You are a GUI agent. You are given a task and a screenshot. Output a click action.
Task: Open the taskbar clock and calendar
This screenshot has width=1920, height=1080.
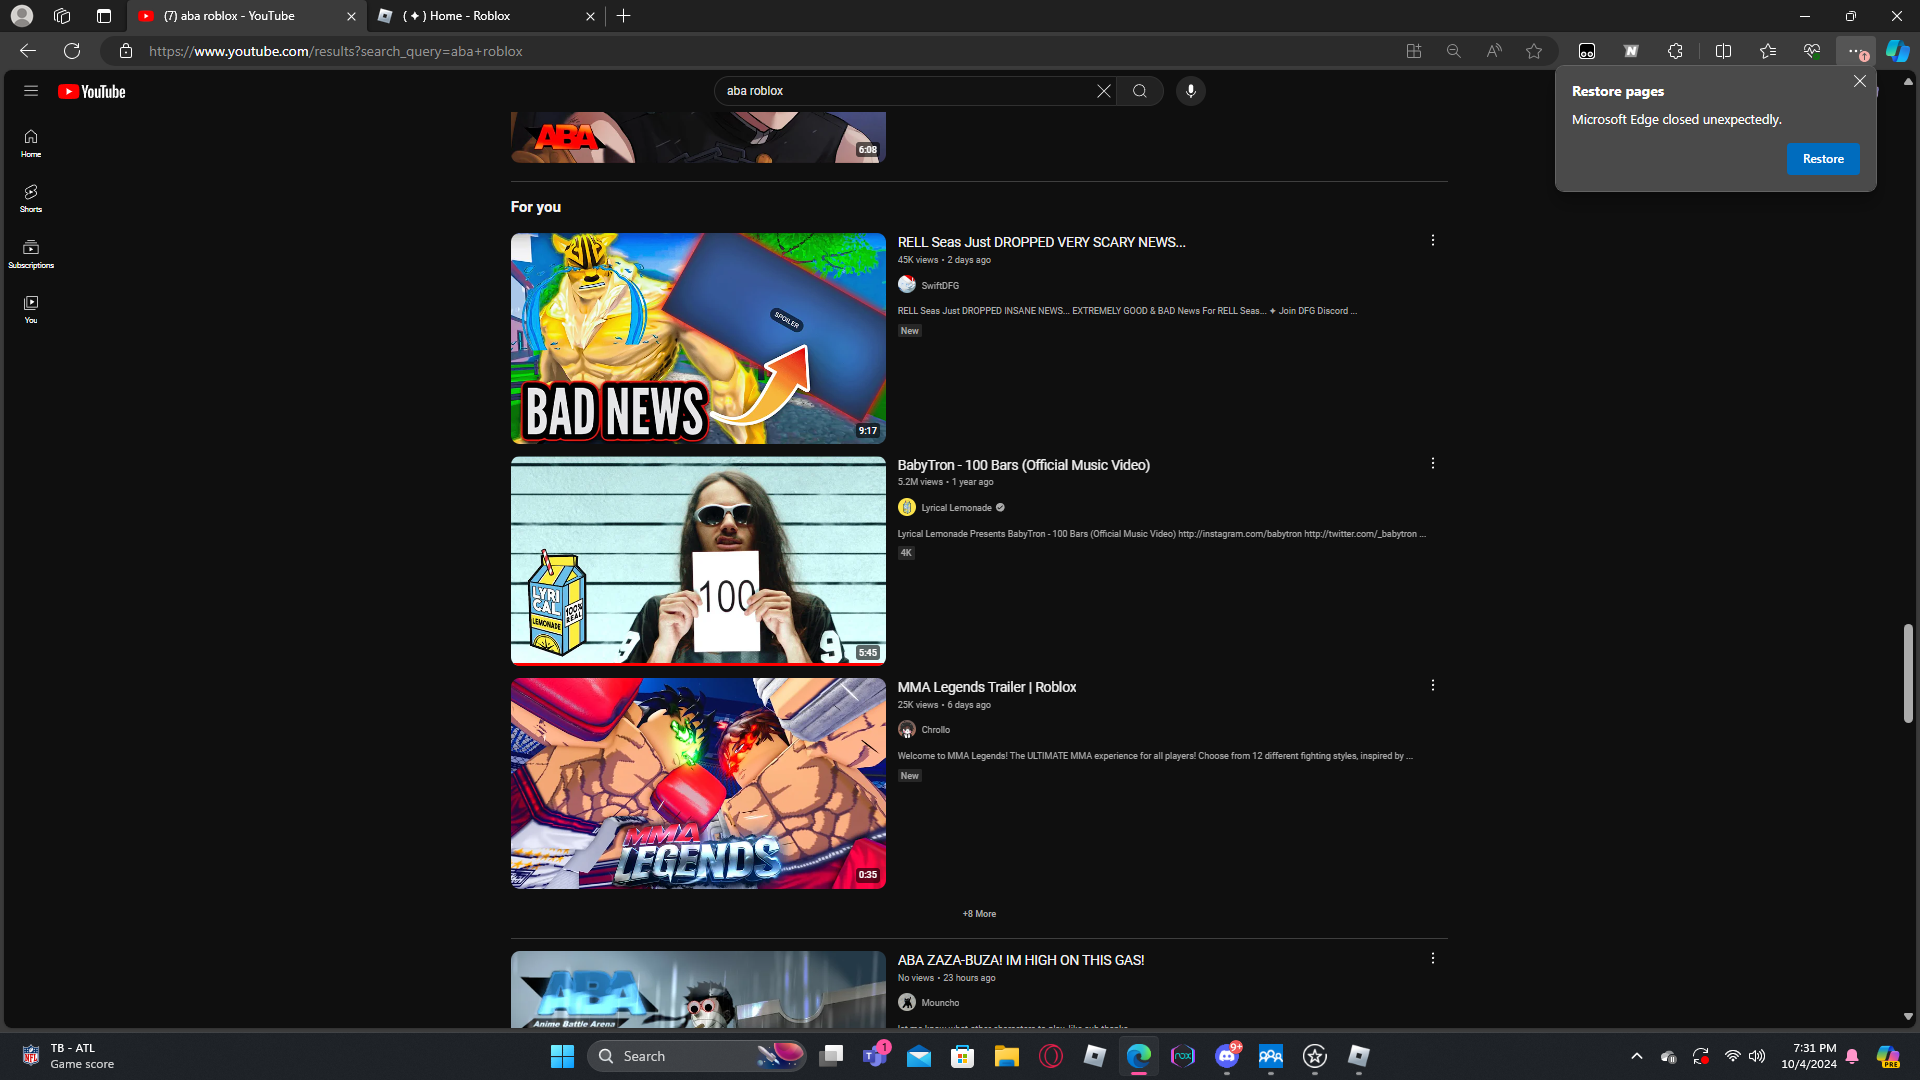point(1808,1056)
